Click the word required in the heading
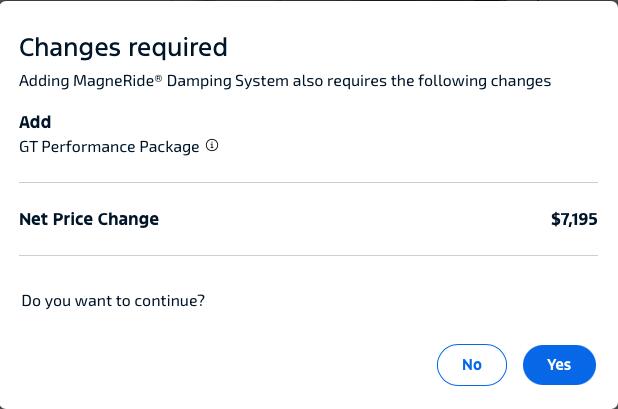This screenshot has height=409, width=618. pos(178,48)
